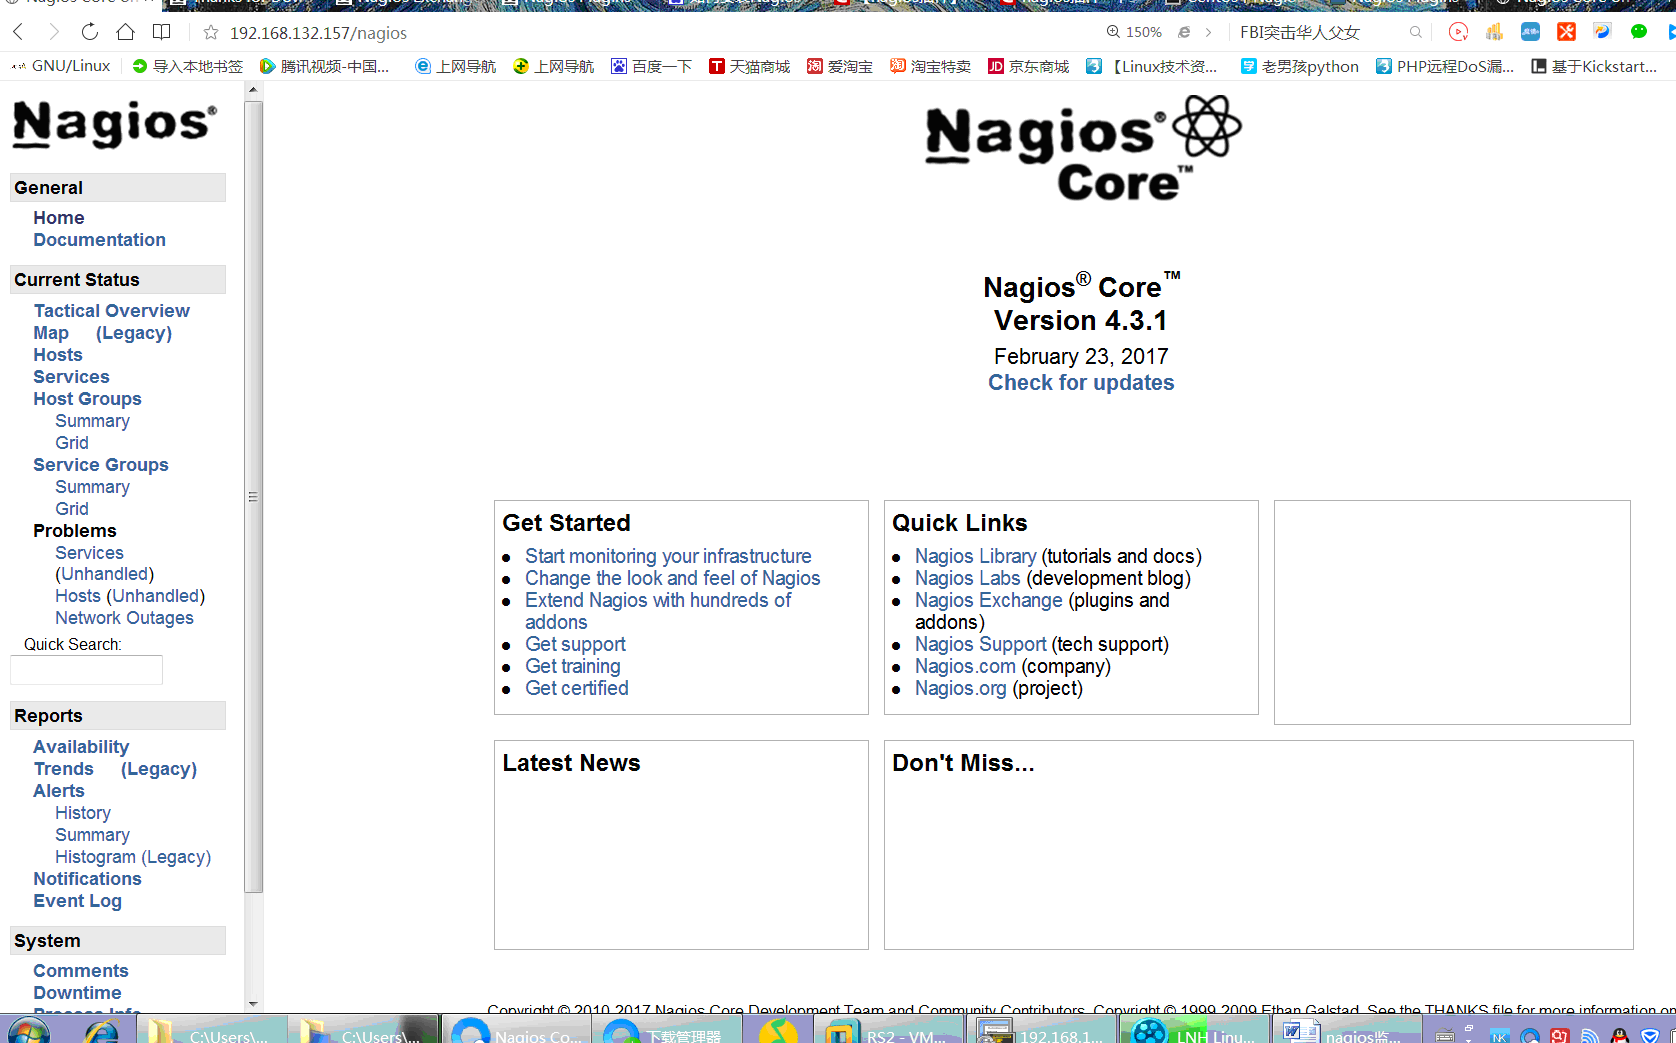The height and width of the screenshot is (1043, 1676).
Task: Click the Check for updates link
Action: point(1081,383)
